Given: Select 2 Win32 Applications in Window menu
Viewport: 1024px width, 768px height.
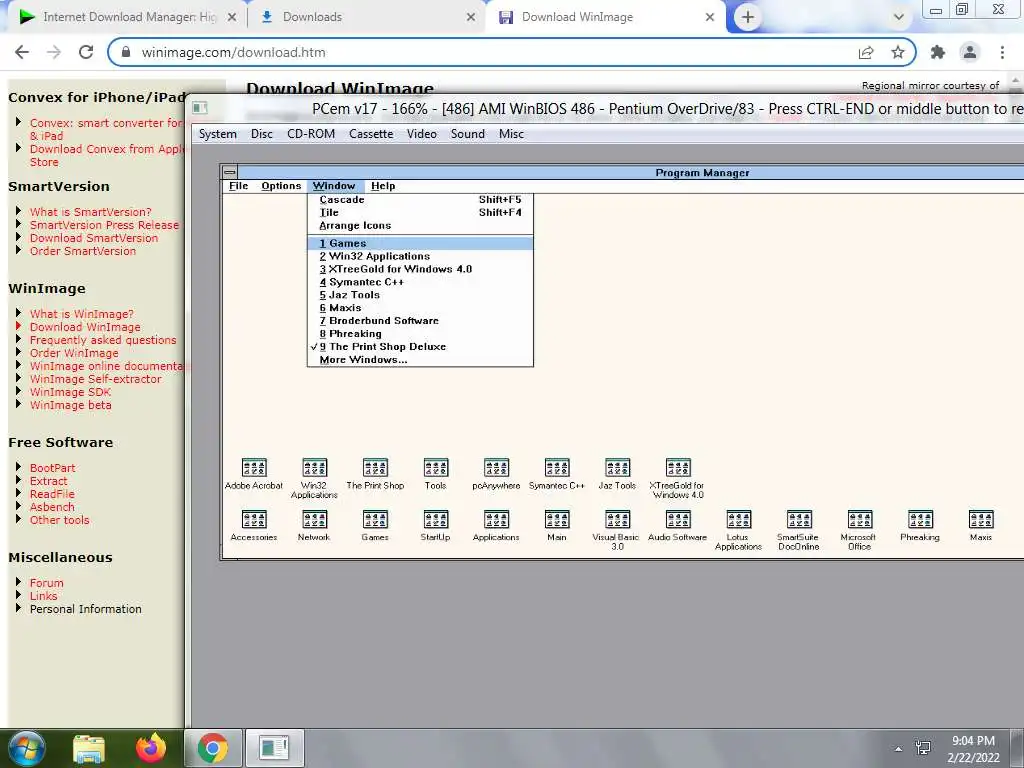Looking at the screenshot, I should [420, 256].
